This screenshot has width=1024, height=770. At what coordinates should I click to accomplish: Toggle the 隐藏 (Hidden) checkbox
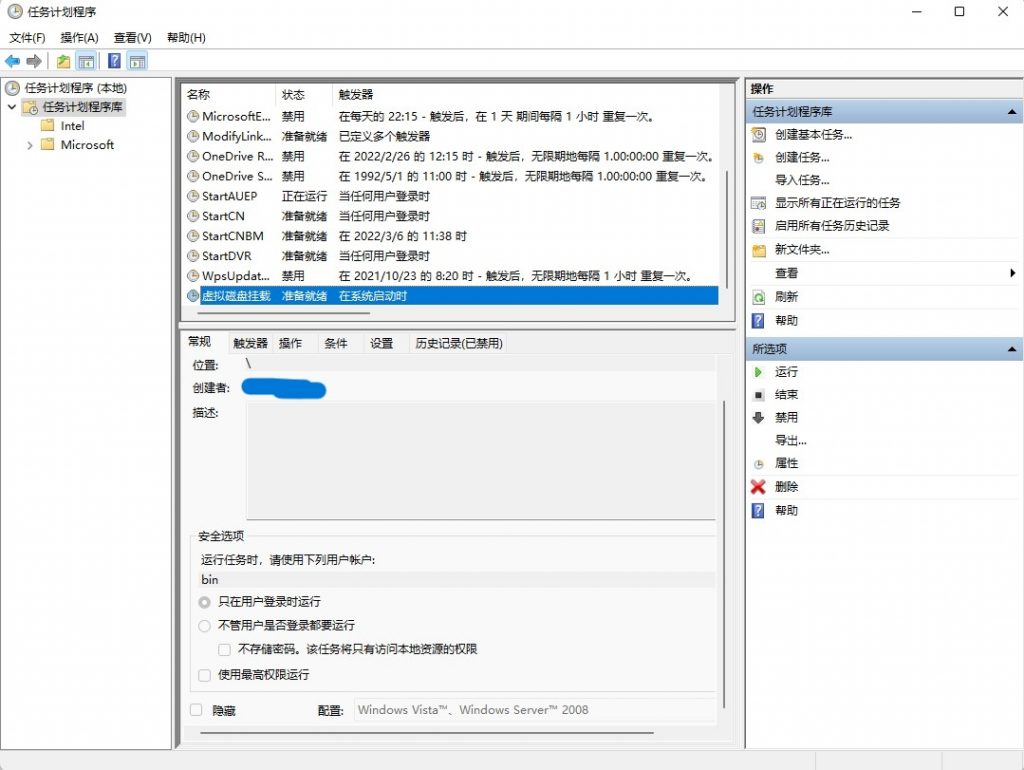point(196,710)
